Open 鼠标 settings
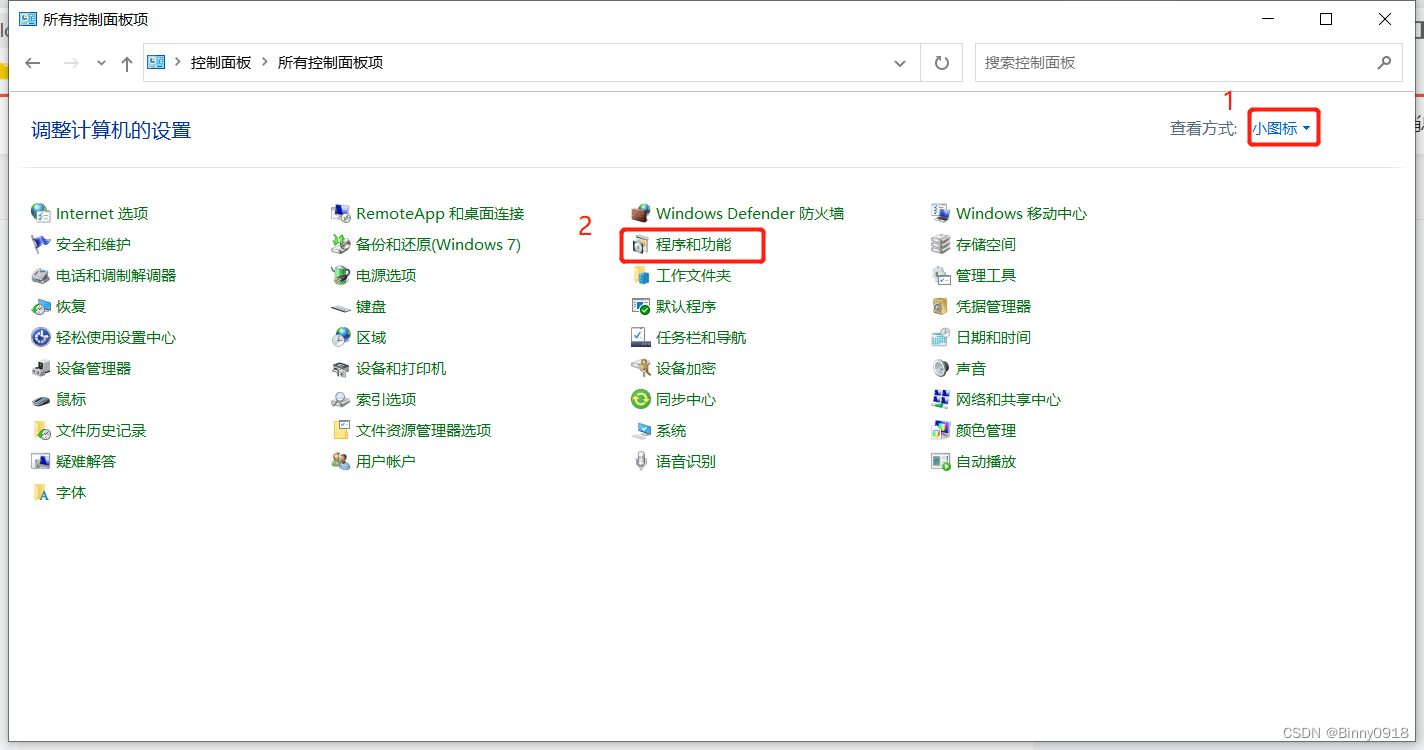This screenshot has width=1424, height=750. (70, 399)
